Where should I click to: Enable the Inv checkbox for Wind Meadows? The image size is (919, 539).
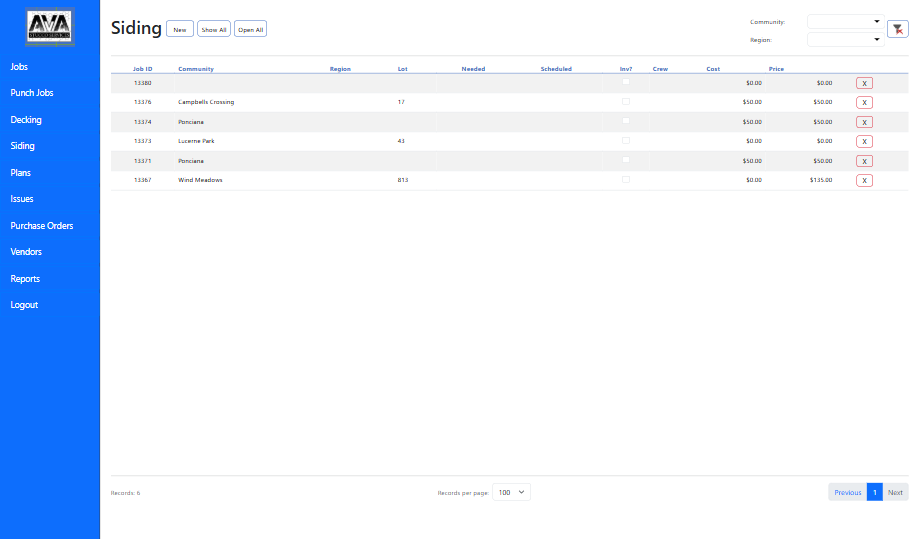pyautogui.click(x=626, y=179)
